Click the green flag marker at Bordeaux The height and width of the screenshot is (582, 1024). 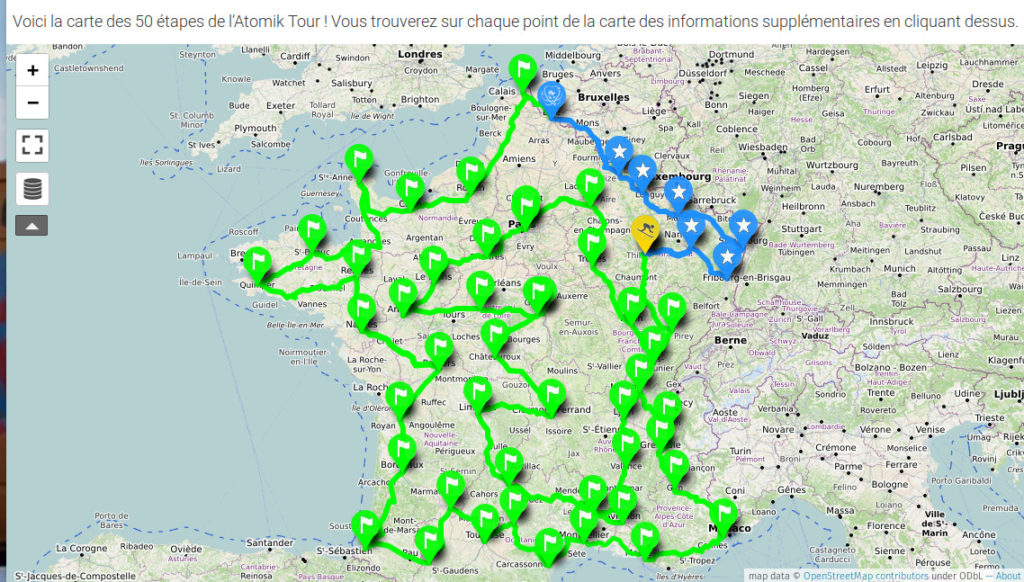[x=402, y=449]
